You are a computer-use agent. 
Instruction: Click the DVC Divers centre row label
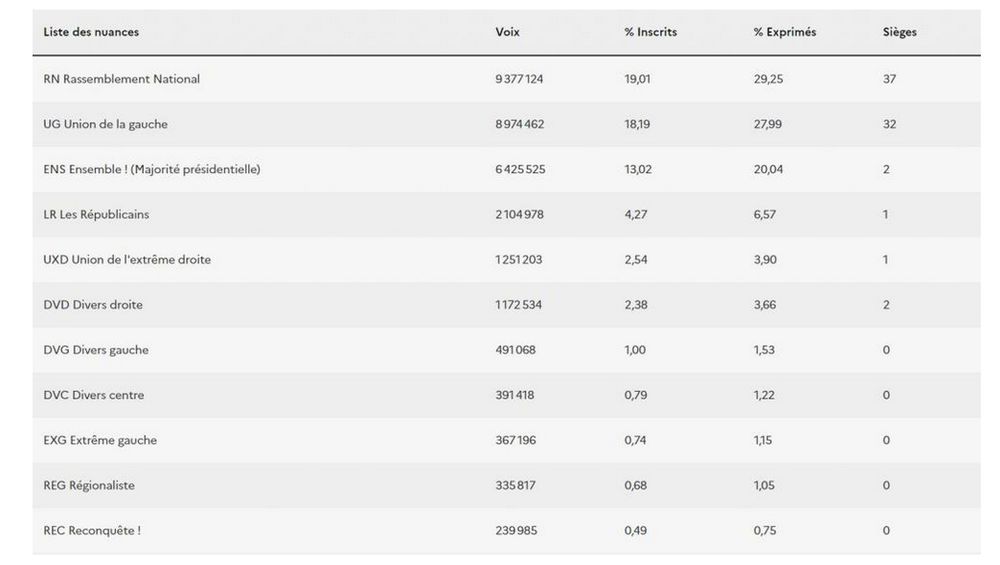(93, 395)
